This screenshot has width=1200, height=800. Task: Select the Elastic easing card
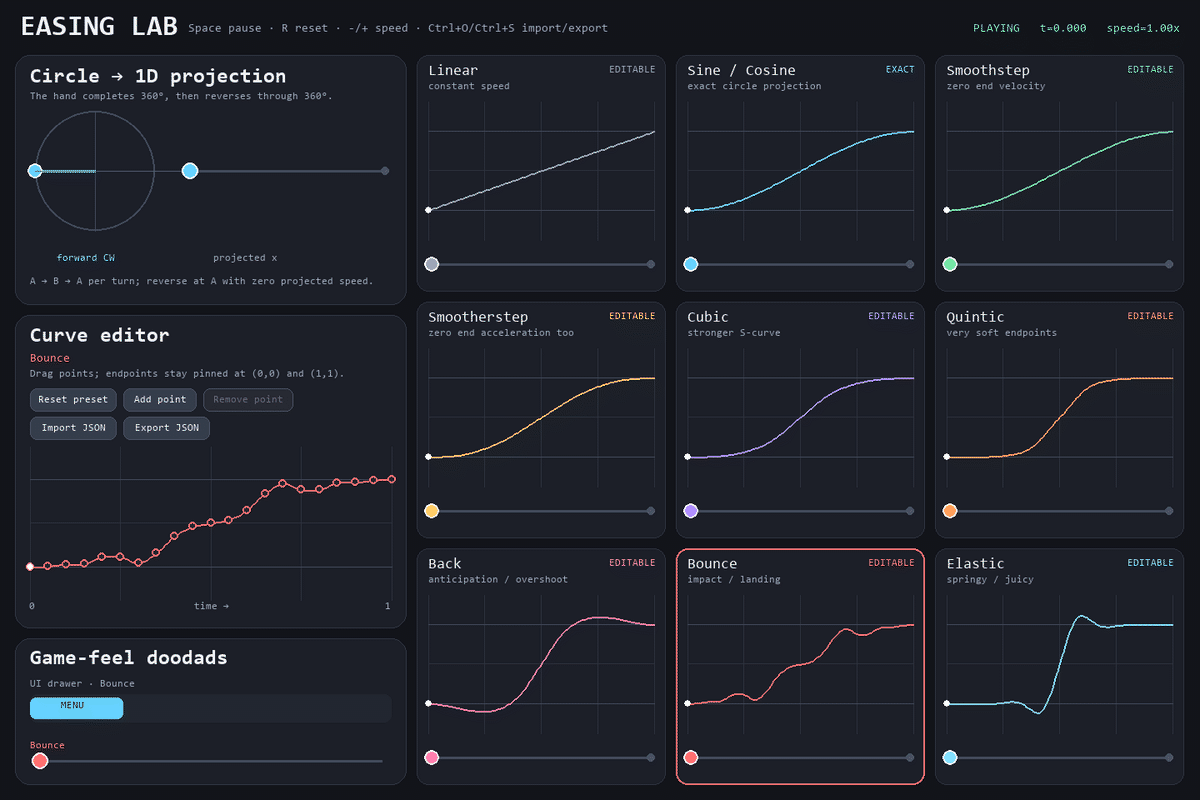pos(1059,666)
